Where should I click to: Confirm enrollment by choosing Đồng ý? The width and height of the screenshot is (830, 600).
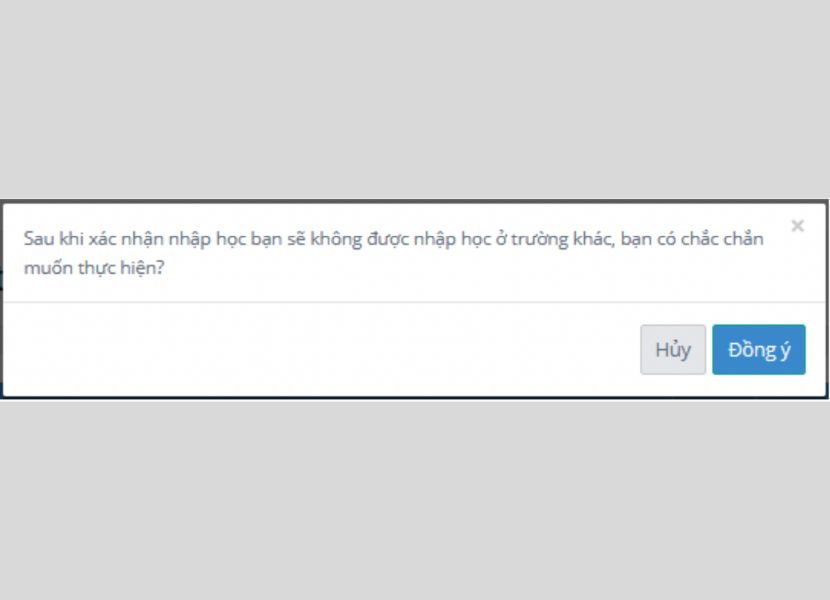point(759,350)
